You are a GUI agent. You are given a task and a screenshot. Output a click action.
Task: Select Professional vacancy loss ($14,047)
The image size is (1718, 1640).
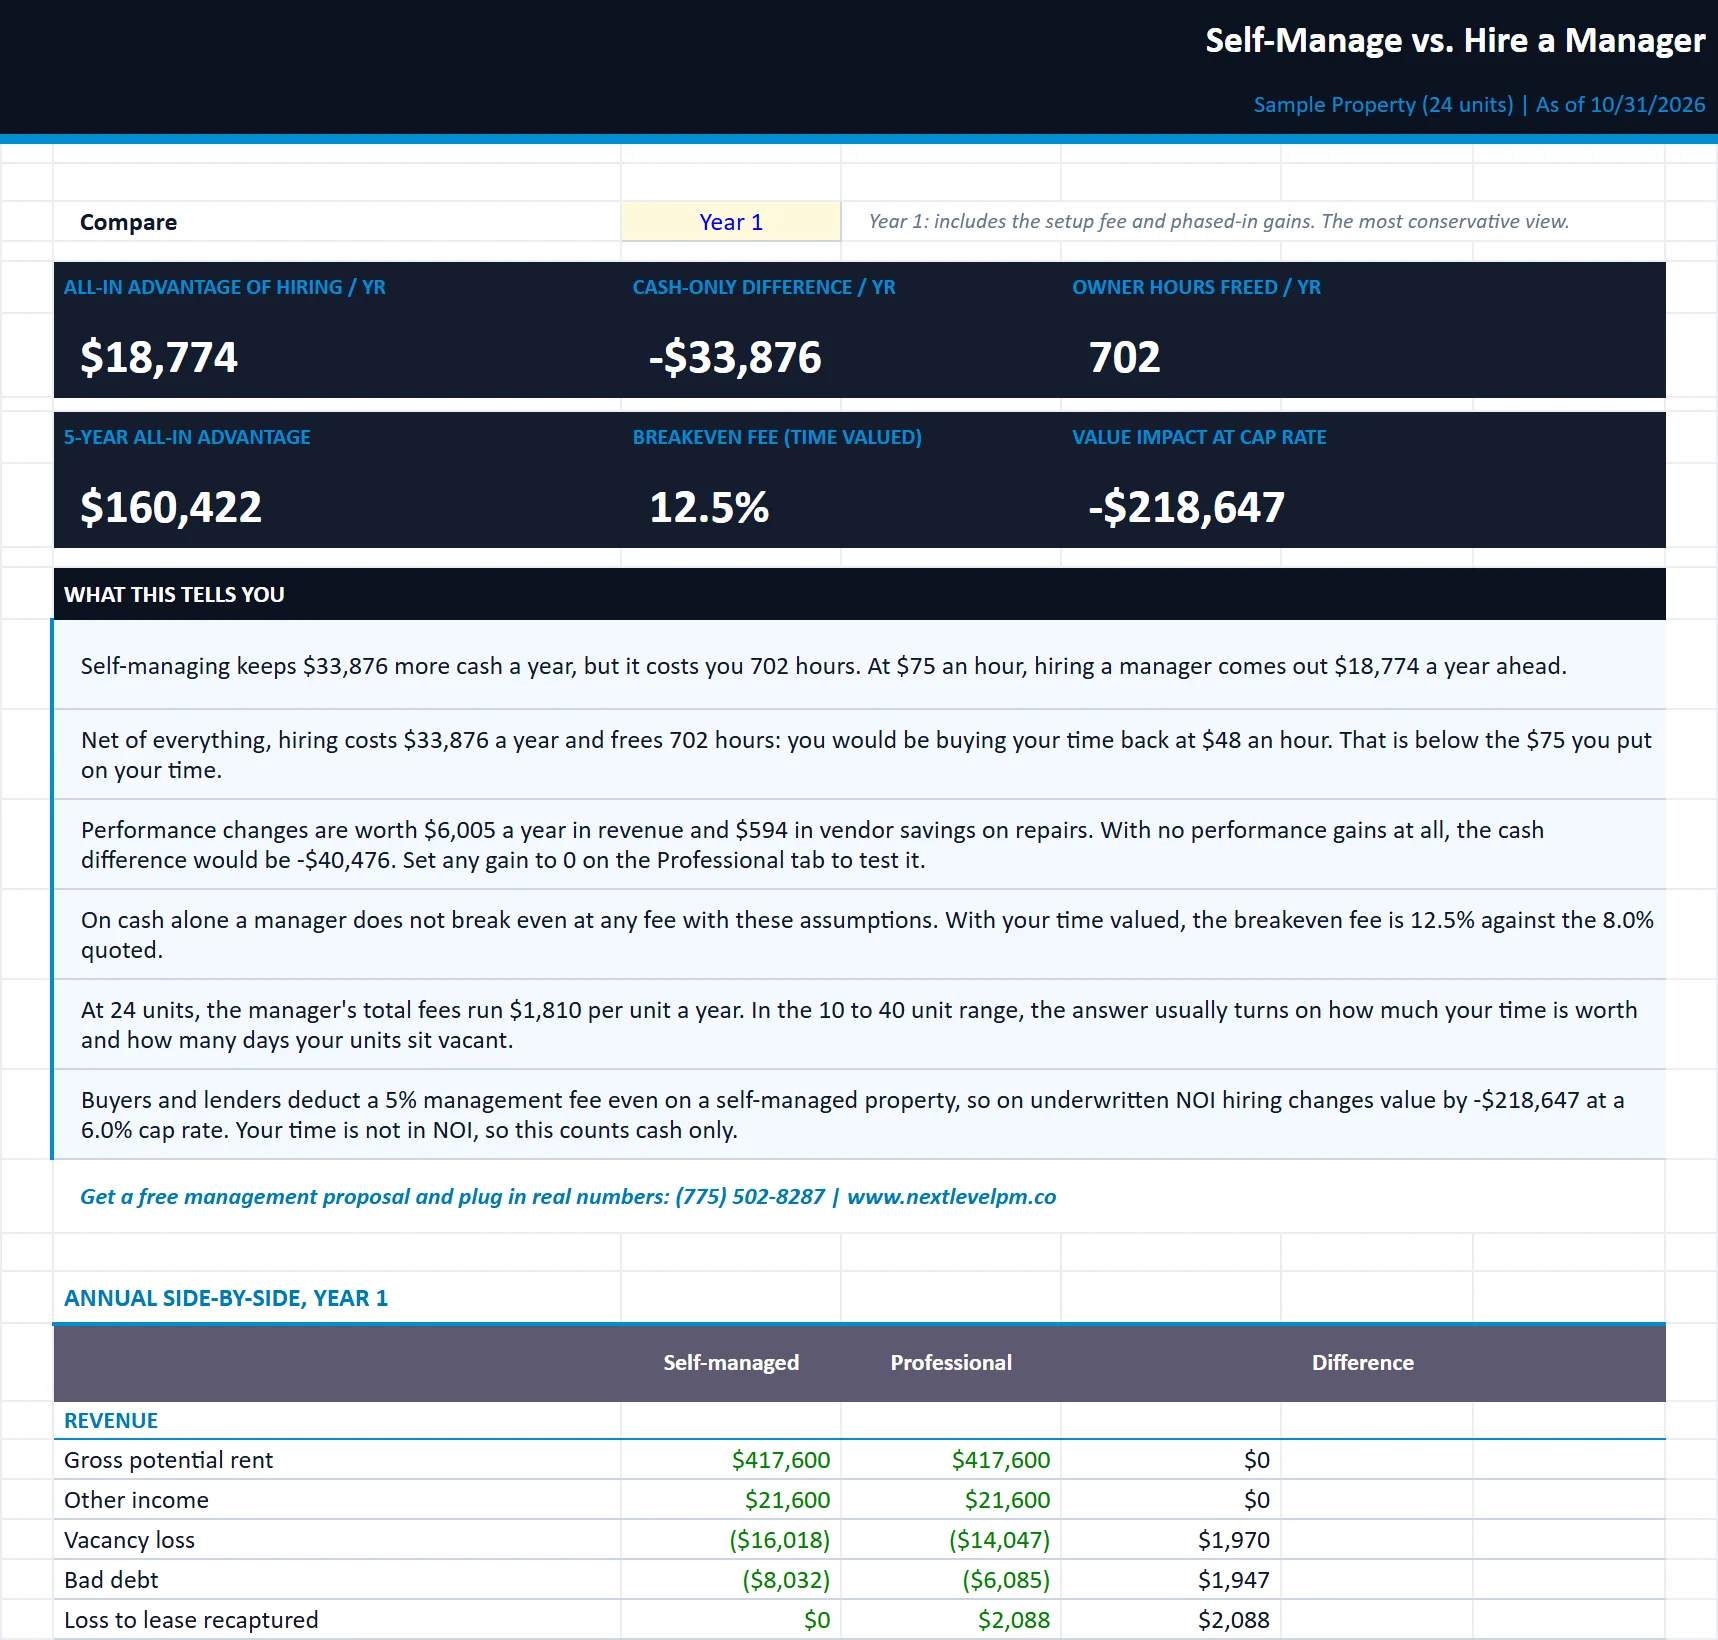(1000, 1540)
